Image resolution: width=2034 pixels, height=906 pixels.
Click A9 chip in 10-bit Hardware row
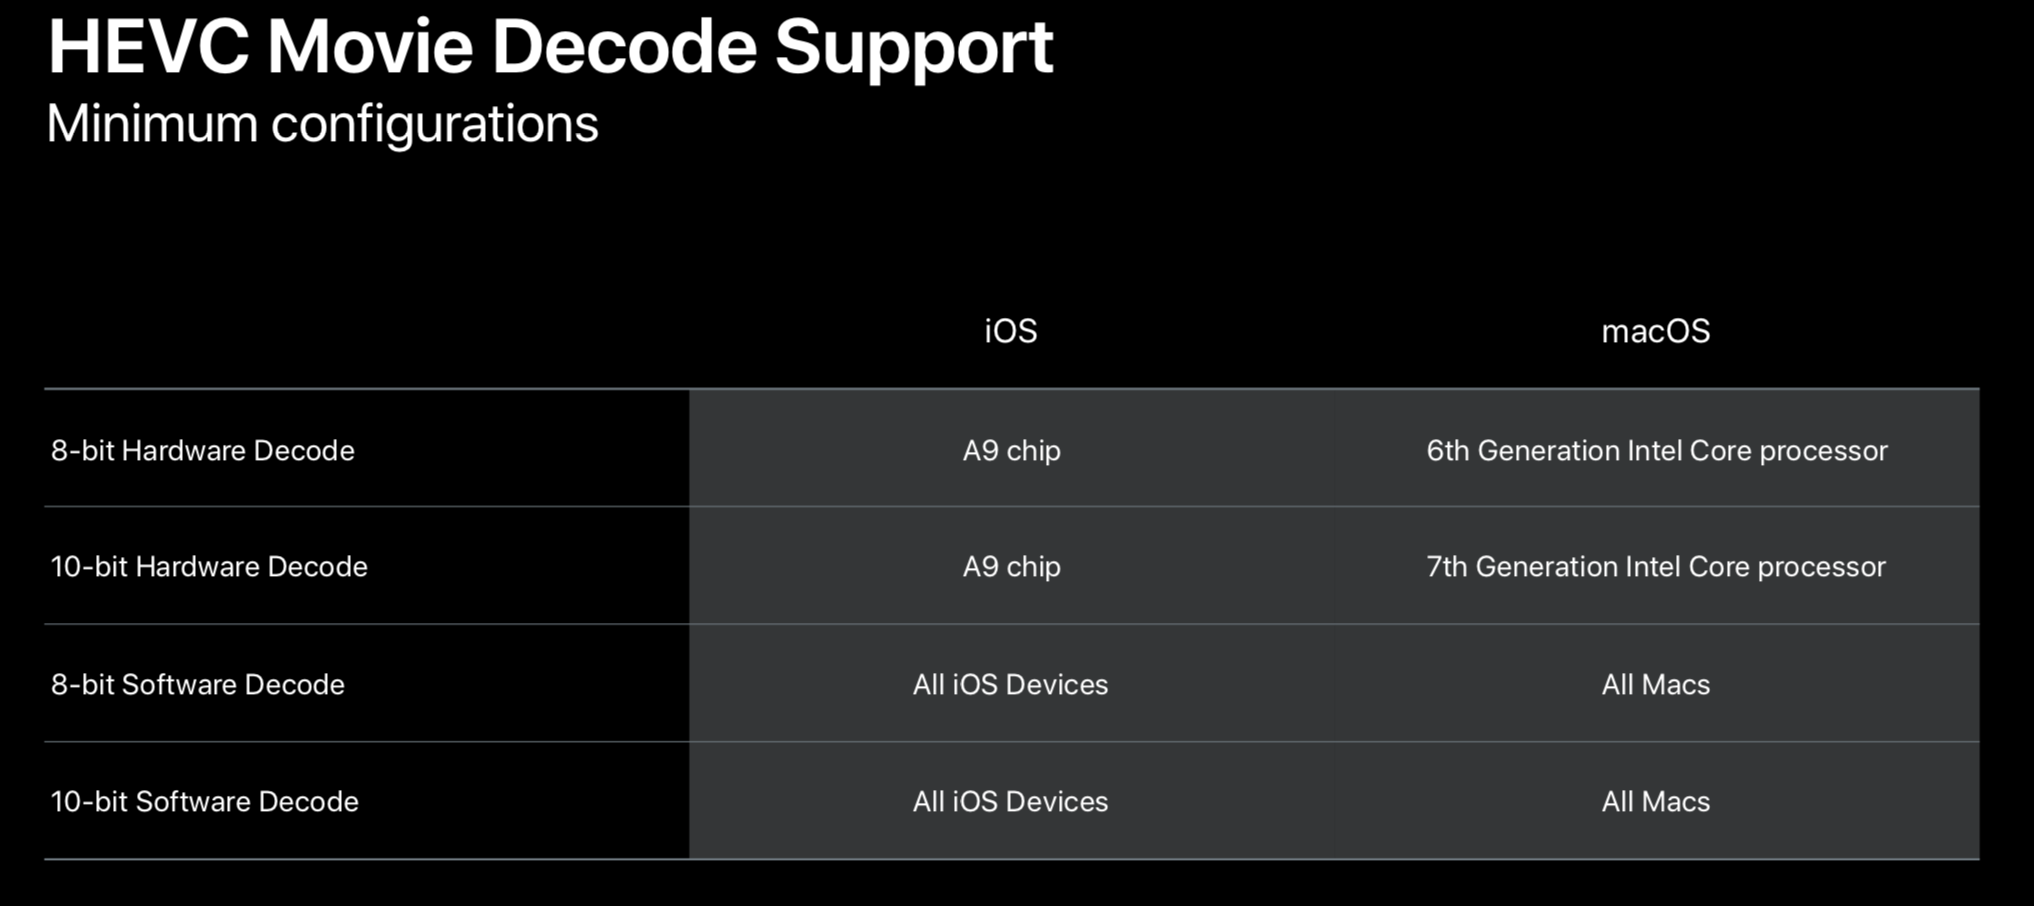[1011, 567]
